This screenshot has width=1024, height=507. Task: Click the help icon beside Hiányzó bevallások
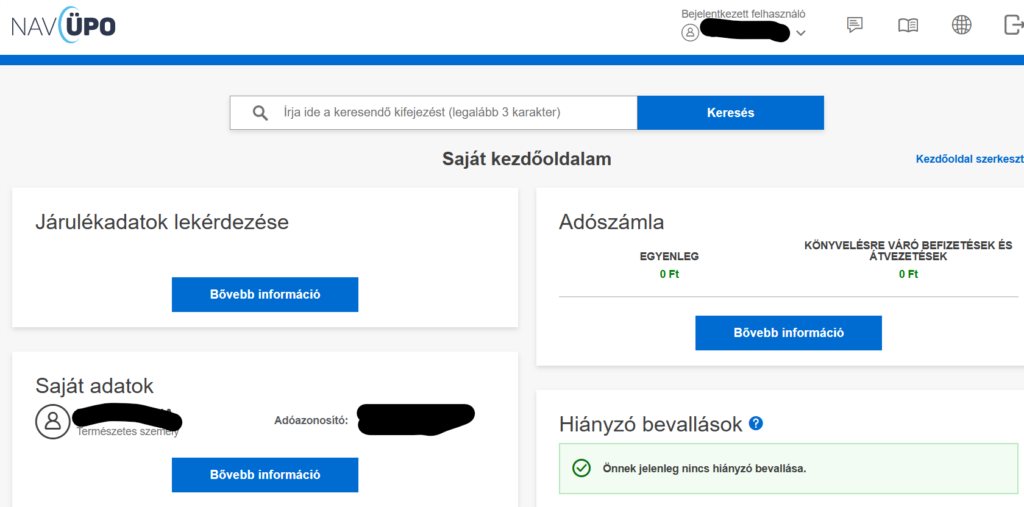[756, 423]
